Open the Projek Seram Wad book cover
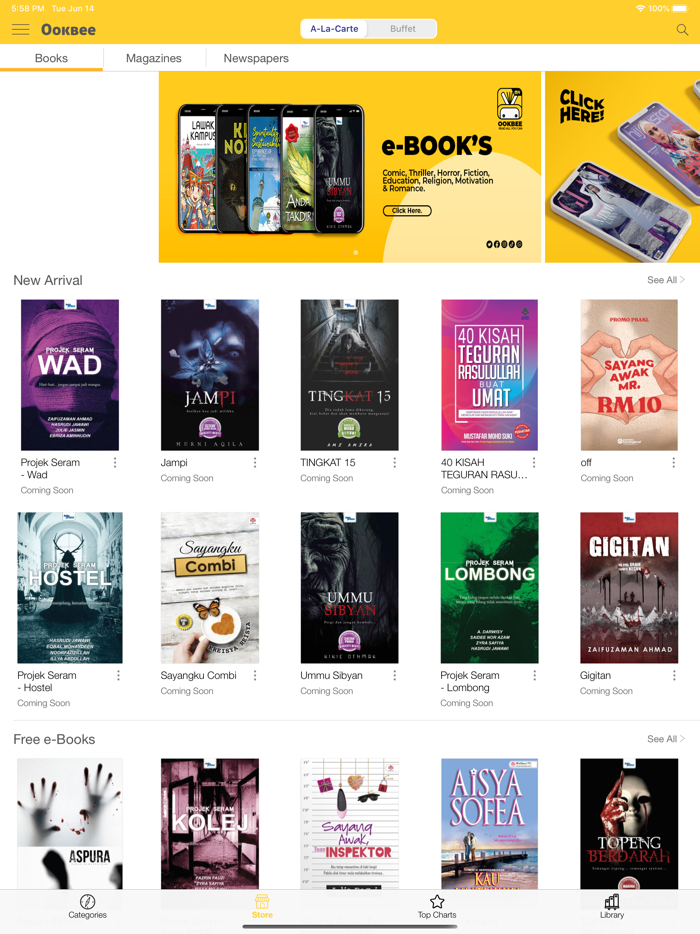700x934 pixels. 70,375
